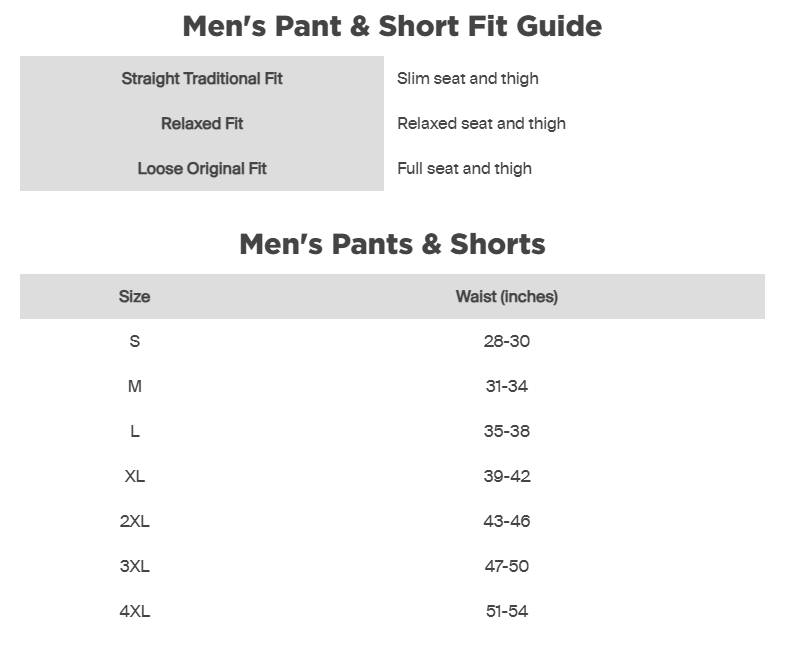
Task: Click the Size column header
Action: (134, 296)
